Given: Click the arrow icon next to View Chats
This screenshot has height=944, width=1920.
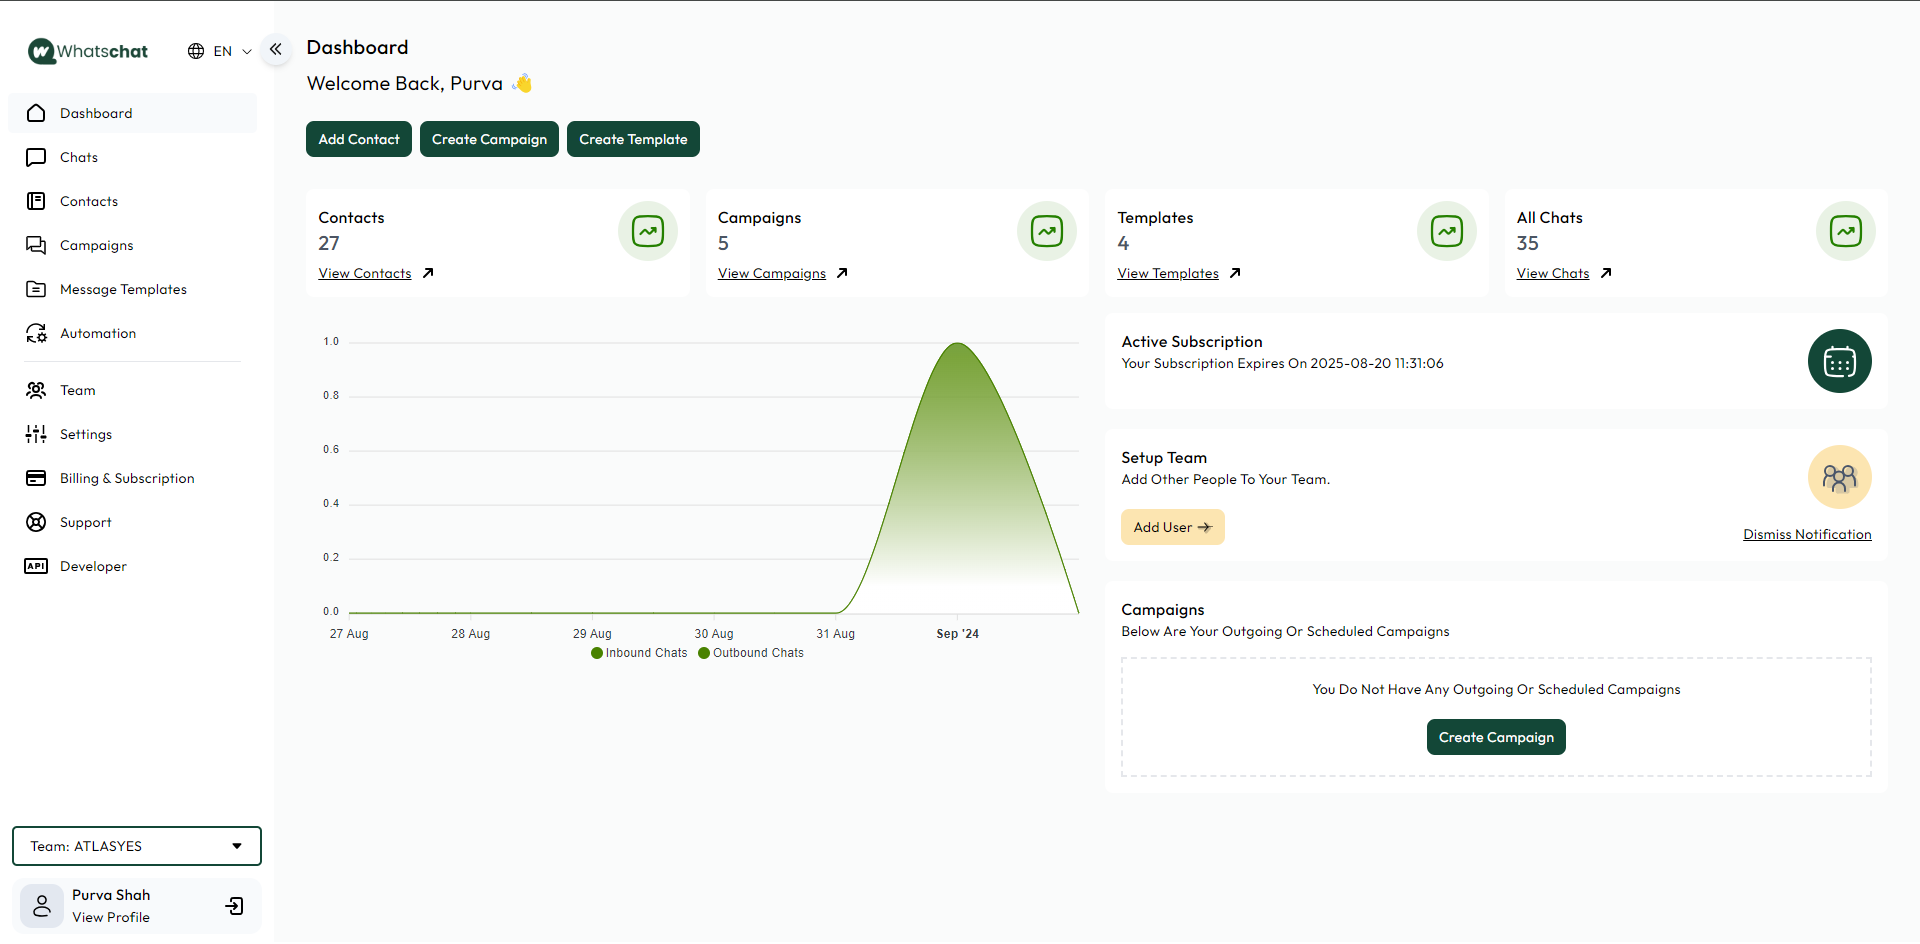Looking at the screenshot, I should [x=1606, y=273].
